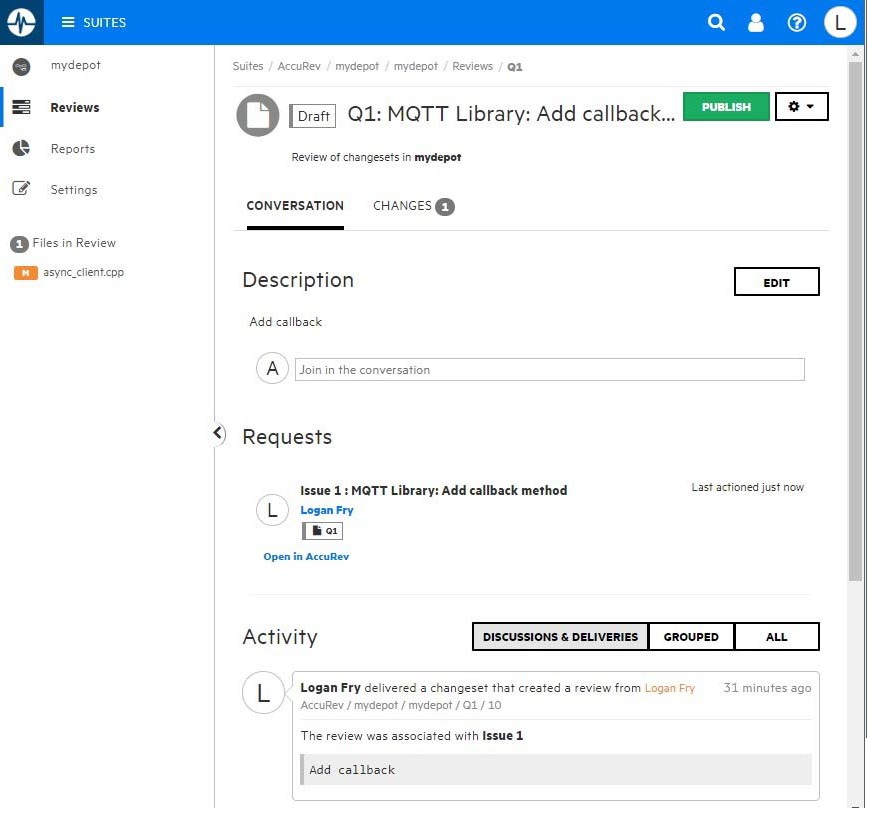The height and width of the screenshot is (815, 869).
Task: Click the mydepot depot icon in sidebar
Action: 21,66
